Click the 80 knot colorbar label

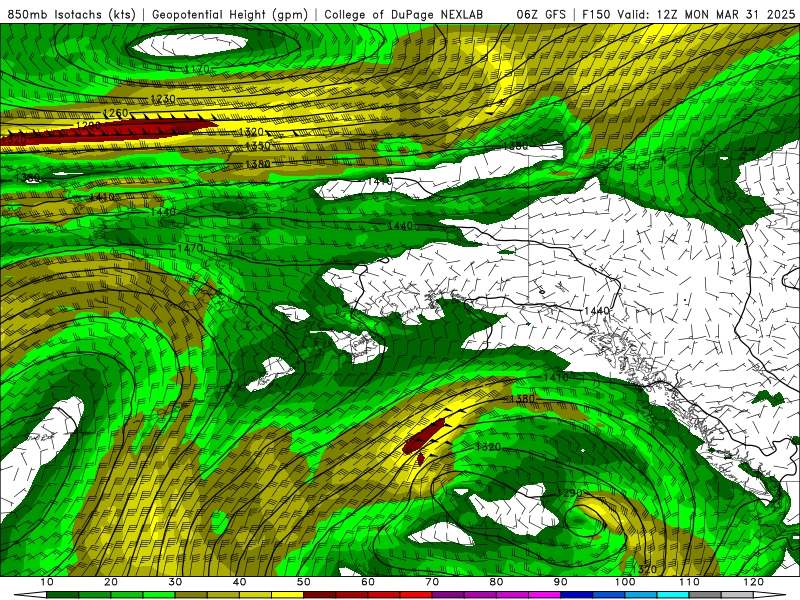[x=496, y=582]
